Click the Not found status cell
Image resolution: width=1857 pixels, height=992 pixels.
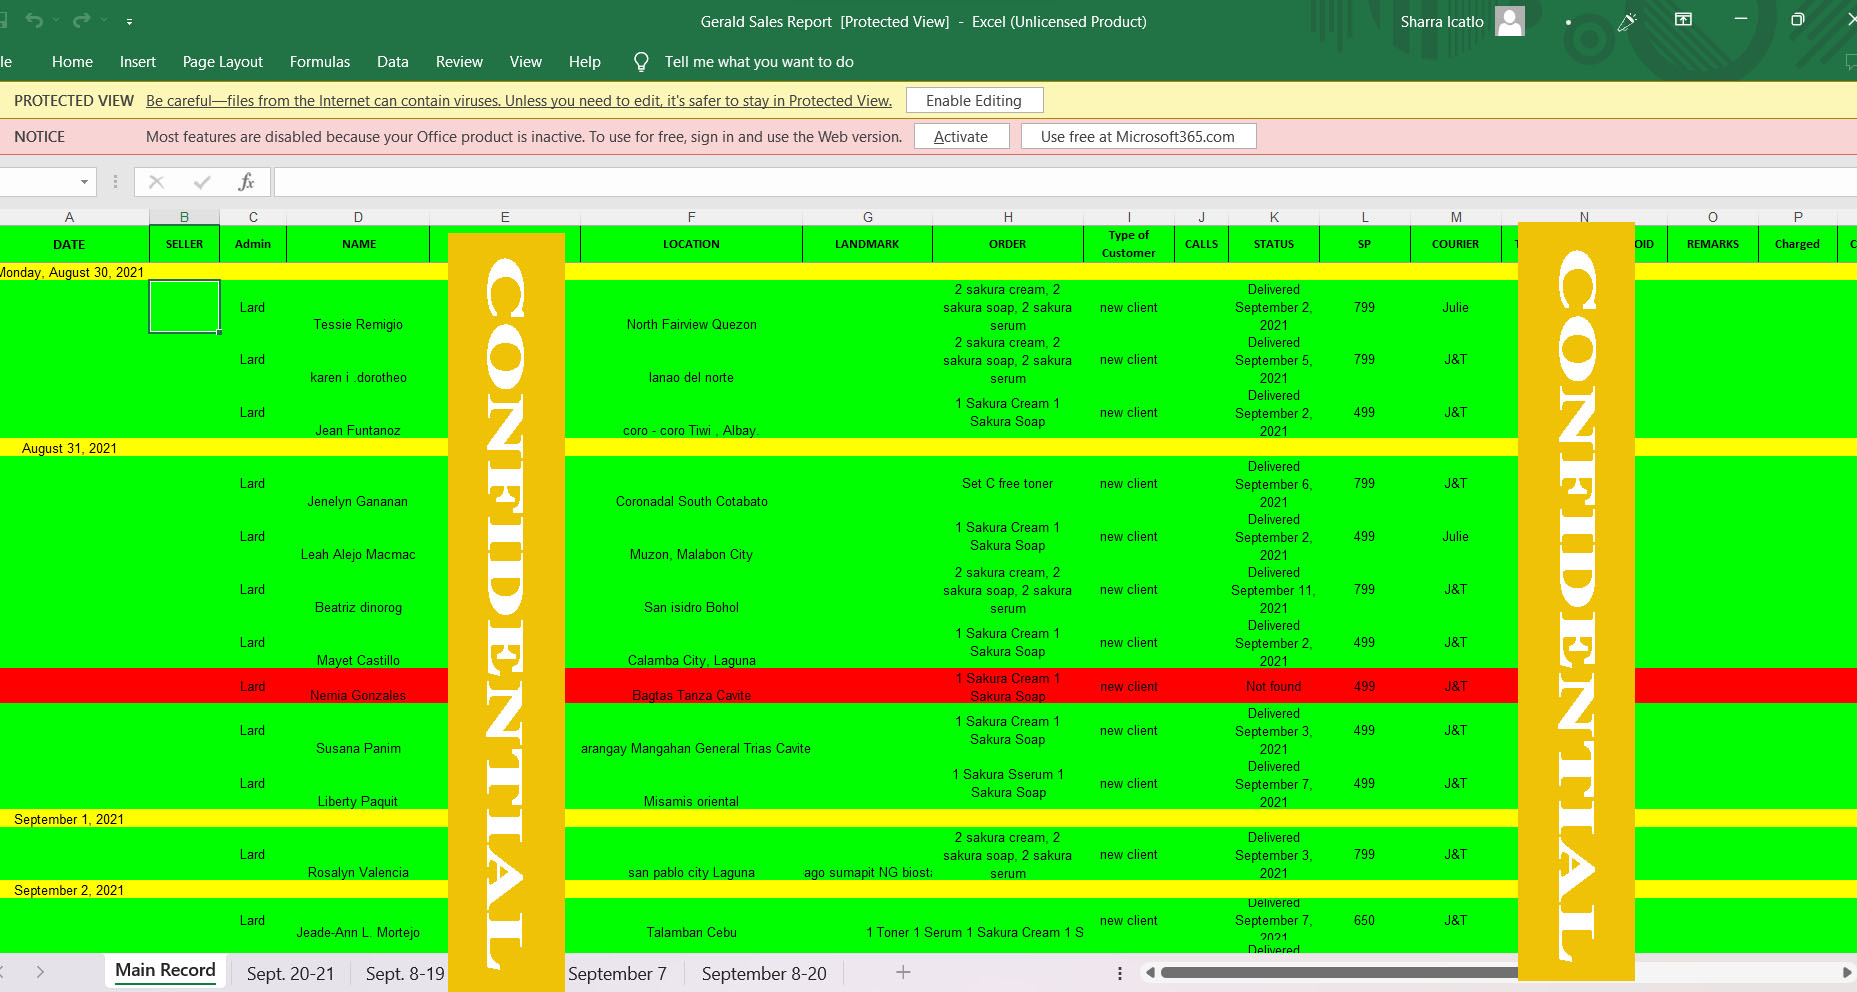click(1274, 686)
